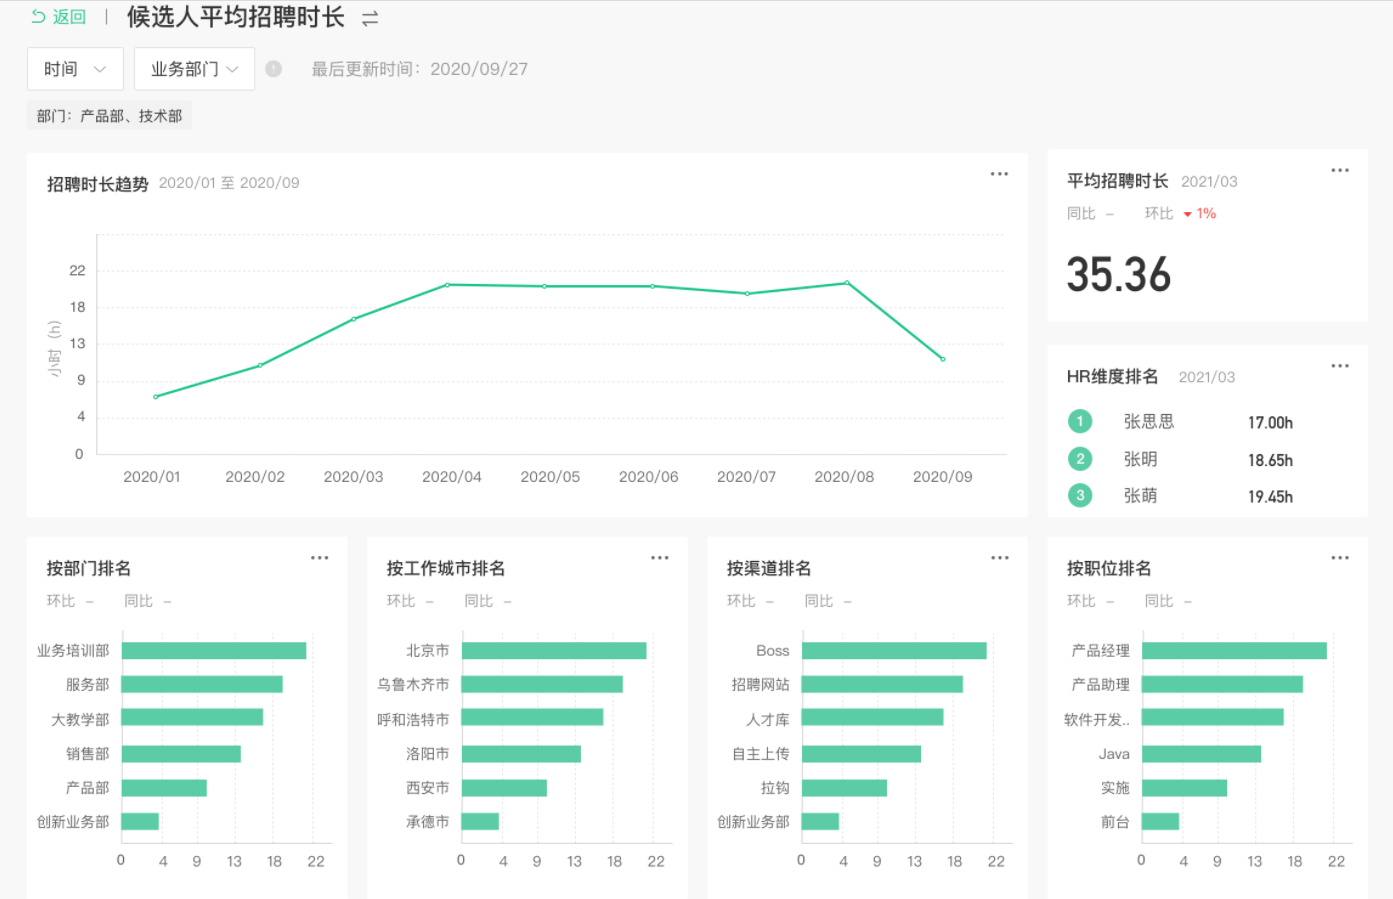Click the 2020/06 data point on trend line
The image size is (1393, 899).
click(653, 286)
